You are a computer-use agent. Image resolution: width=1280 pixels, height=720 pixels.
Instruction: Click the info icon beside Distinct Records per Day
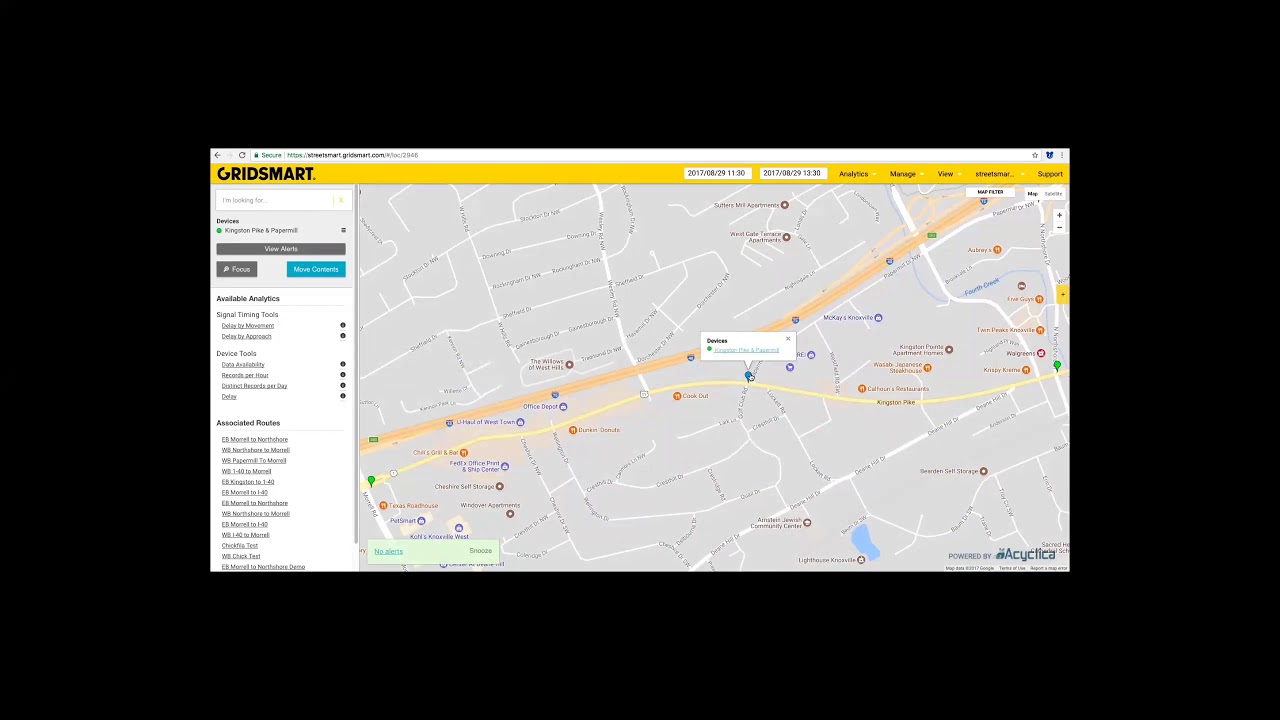[x=342, y=385]
